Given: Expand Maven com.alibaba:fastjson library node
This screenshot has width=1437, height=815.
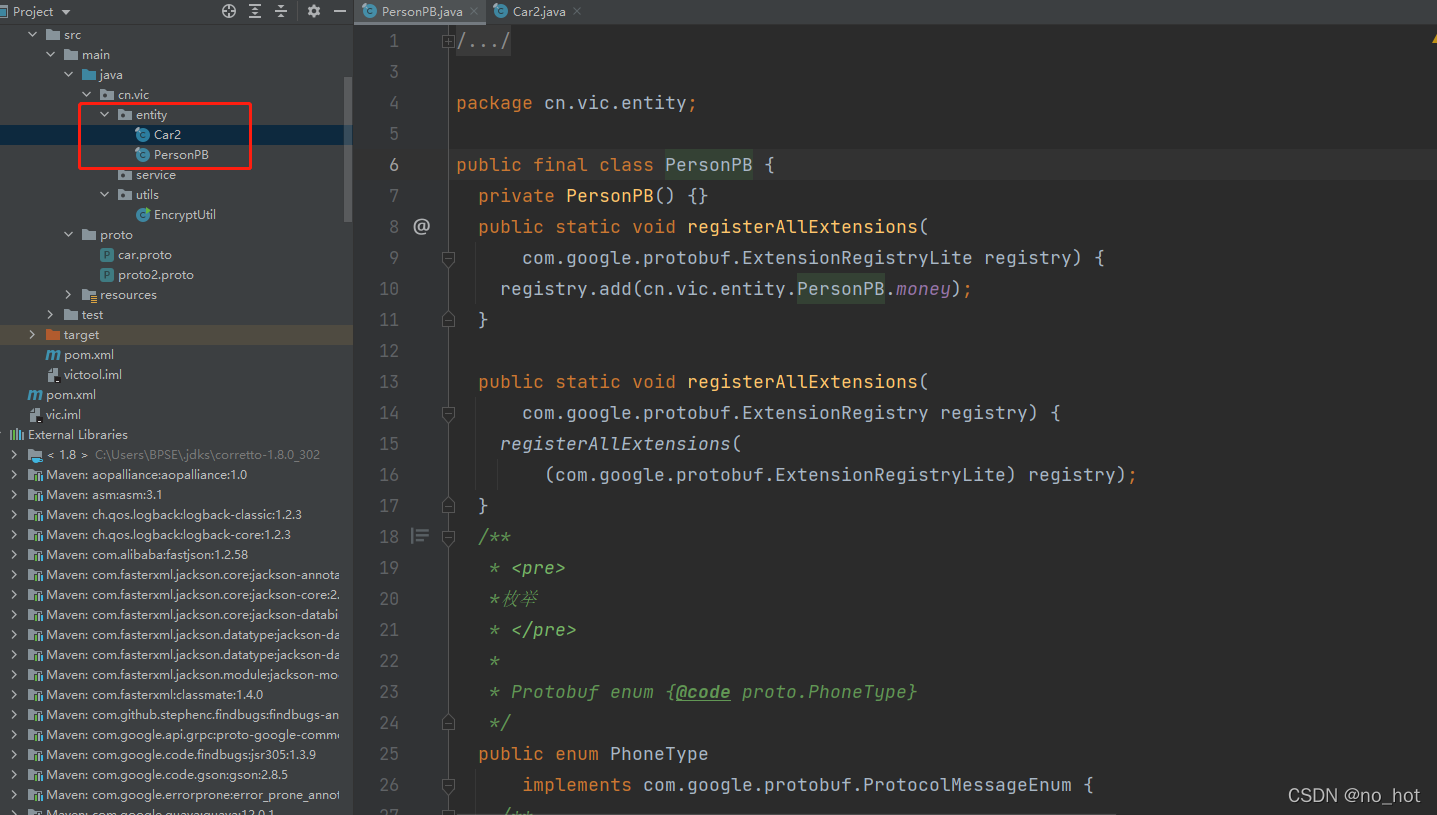Looking at the screenshot, I should pyautogui.click(x=15, y=555).
